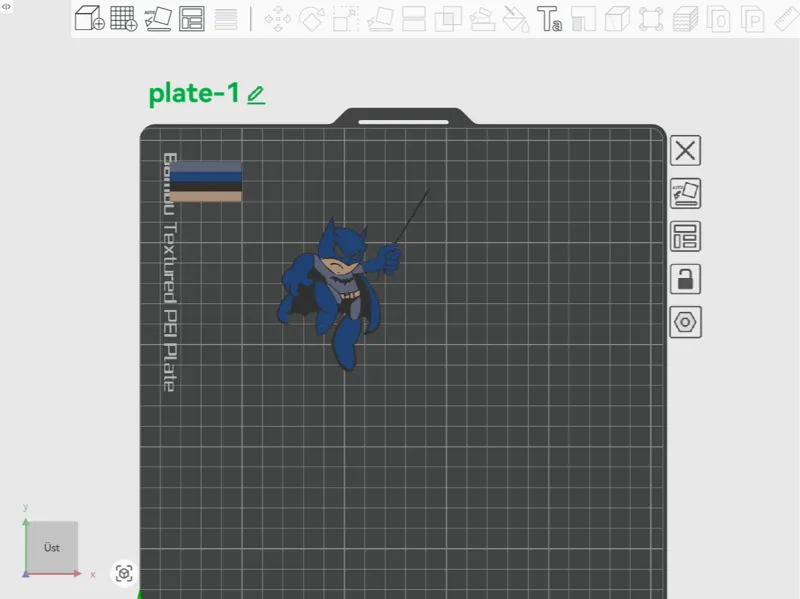
Task: Edit plate-1 name with pencil icon
Action: point(256,95)
